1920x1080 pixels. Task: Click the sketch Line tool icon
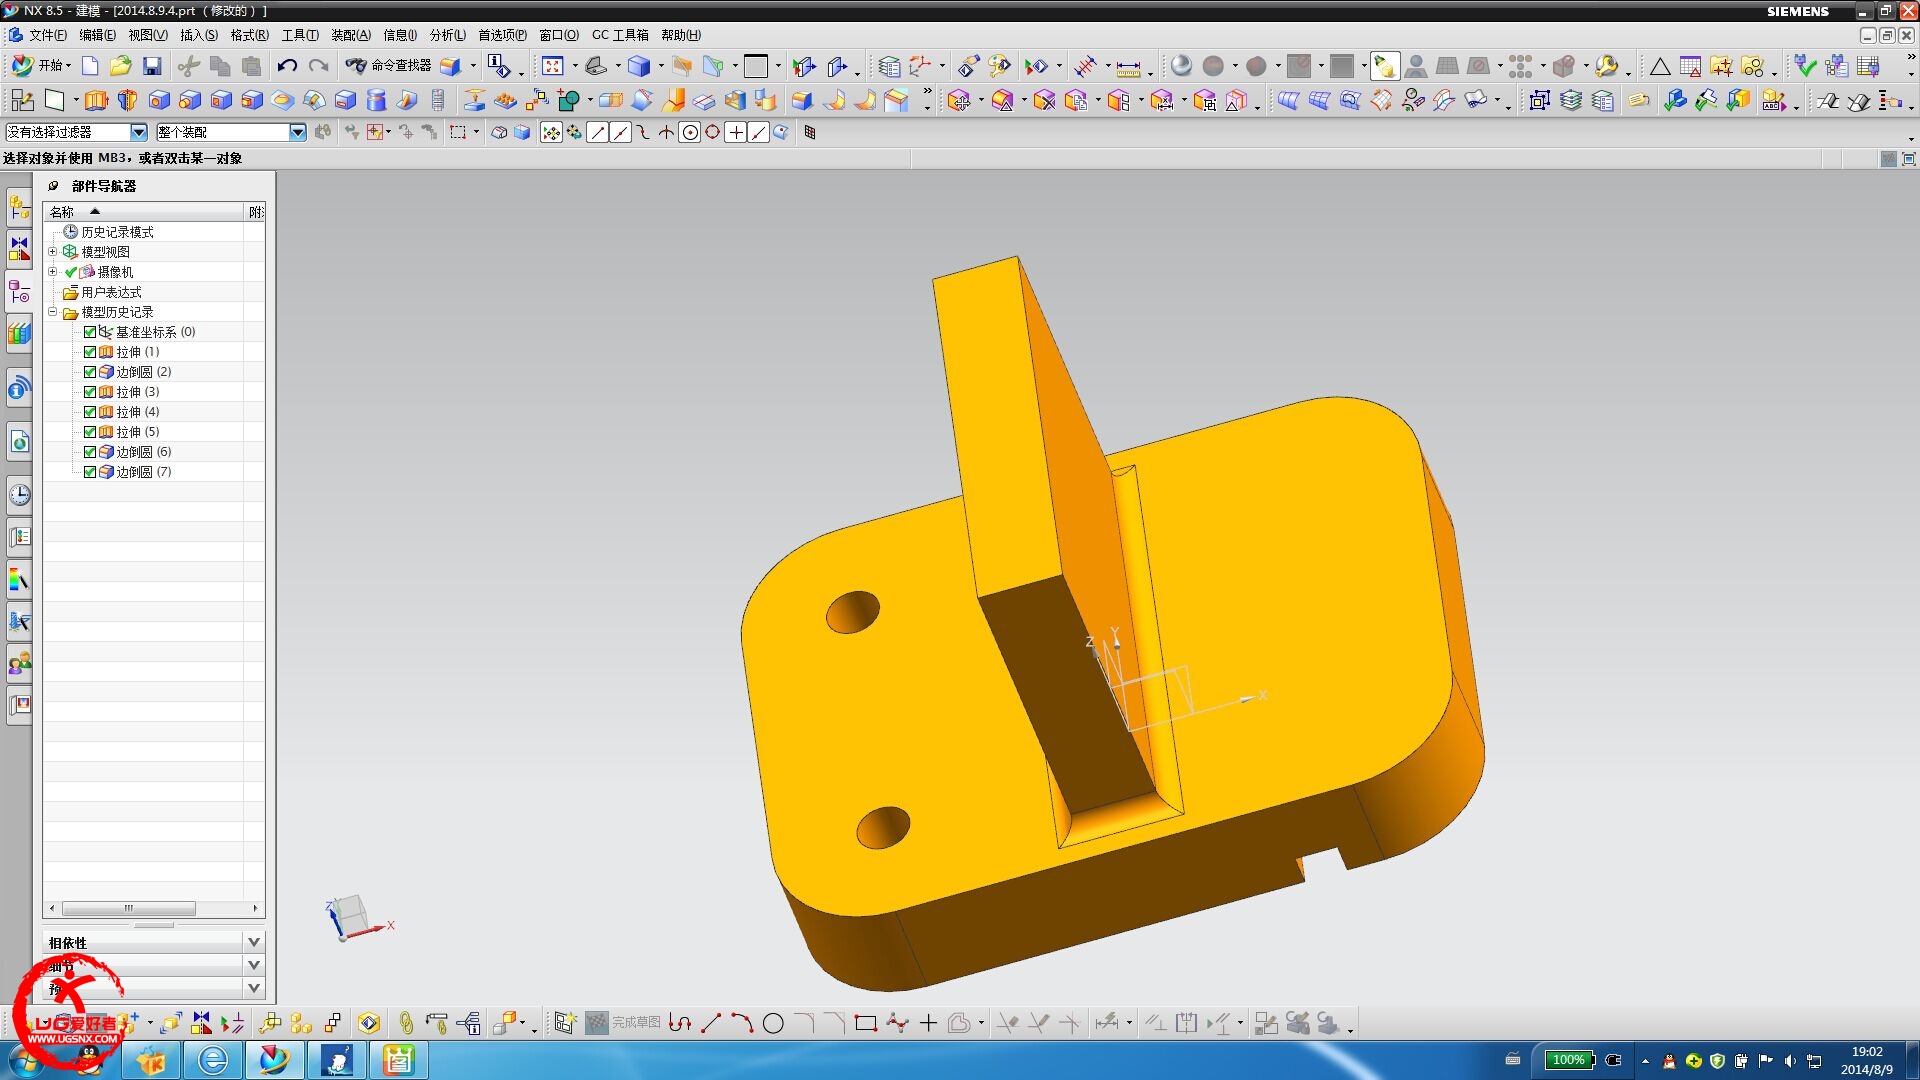(711, 1023)
